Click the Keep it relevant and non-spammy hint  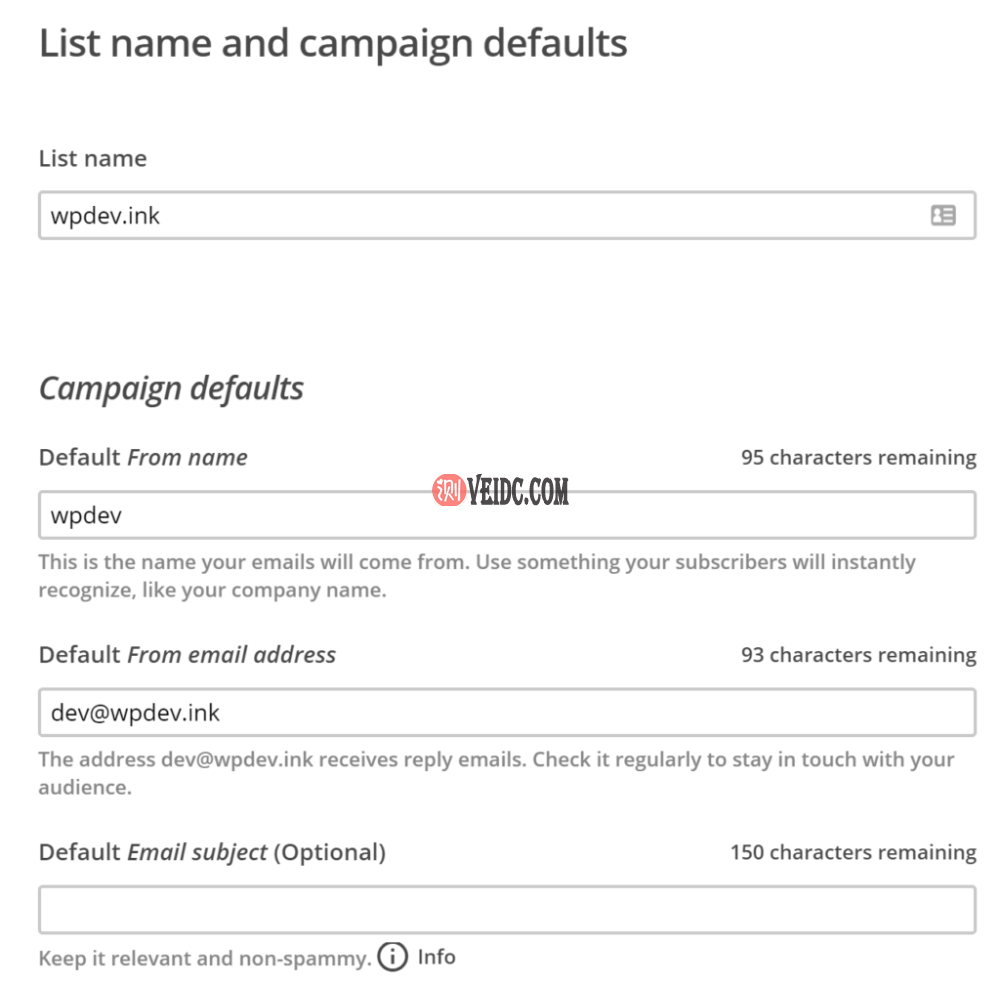pyautogui.click(x=204, y=958)
